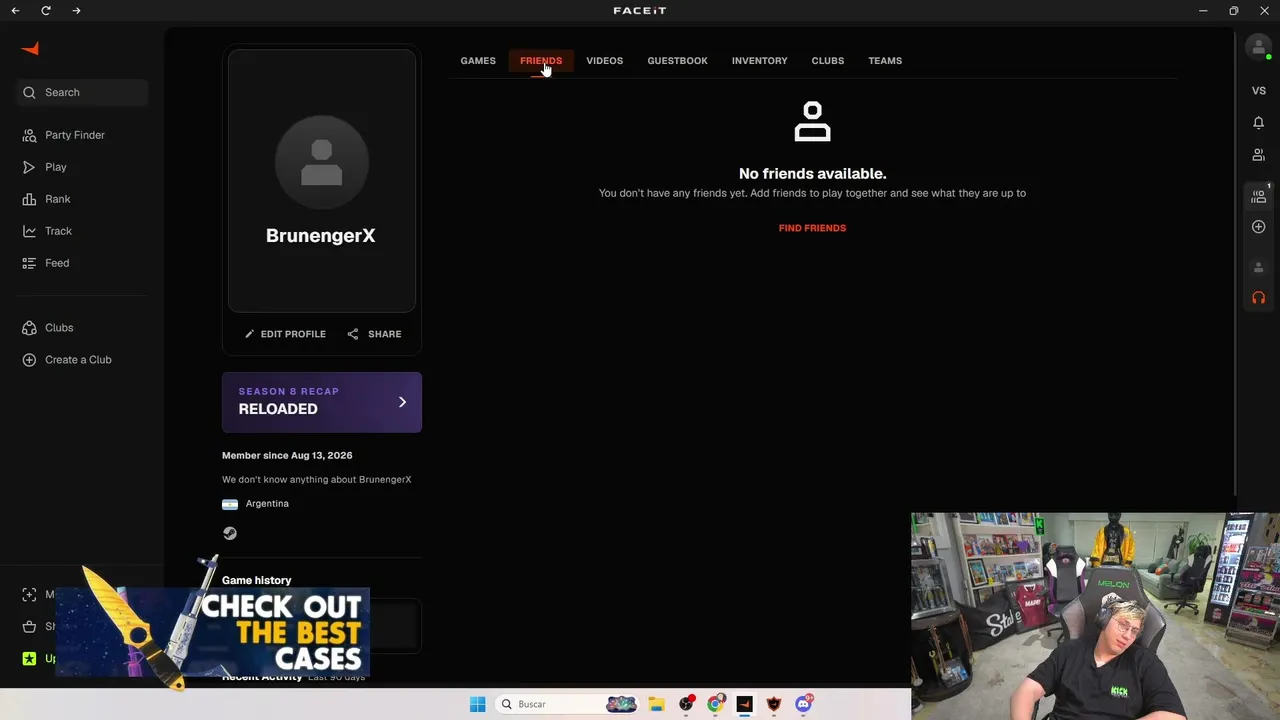Click the 'Member since Aug 13, 2026' text

point(287,456)
